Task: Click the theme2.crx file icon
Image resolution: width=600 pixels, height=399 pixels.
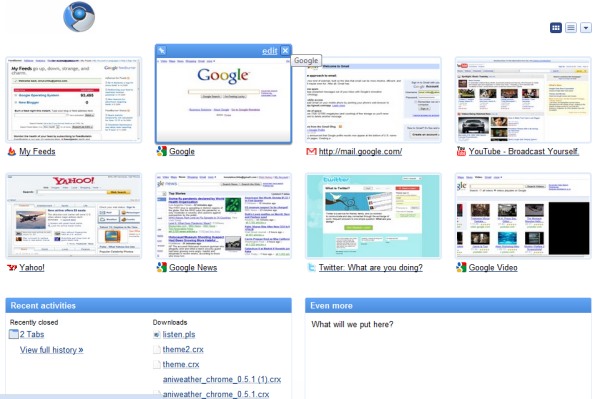Action: (x=157, y=350)
